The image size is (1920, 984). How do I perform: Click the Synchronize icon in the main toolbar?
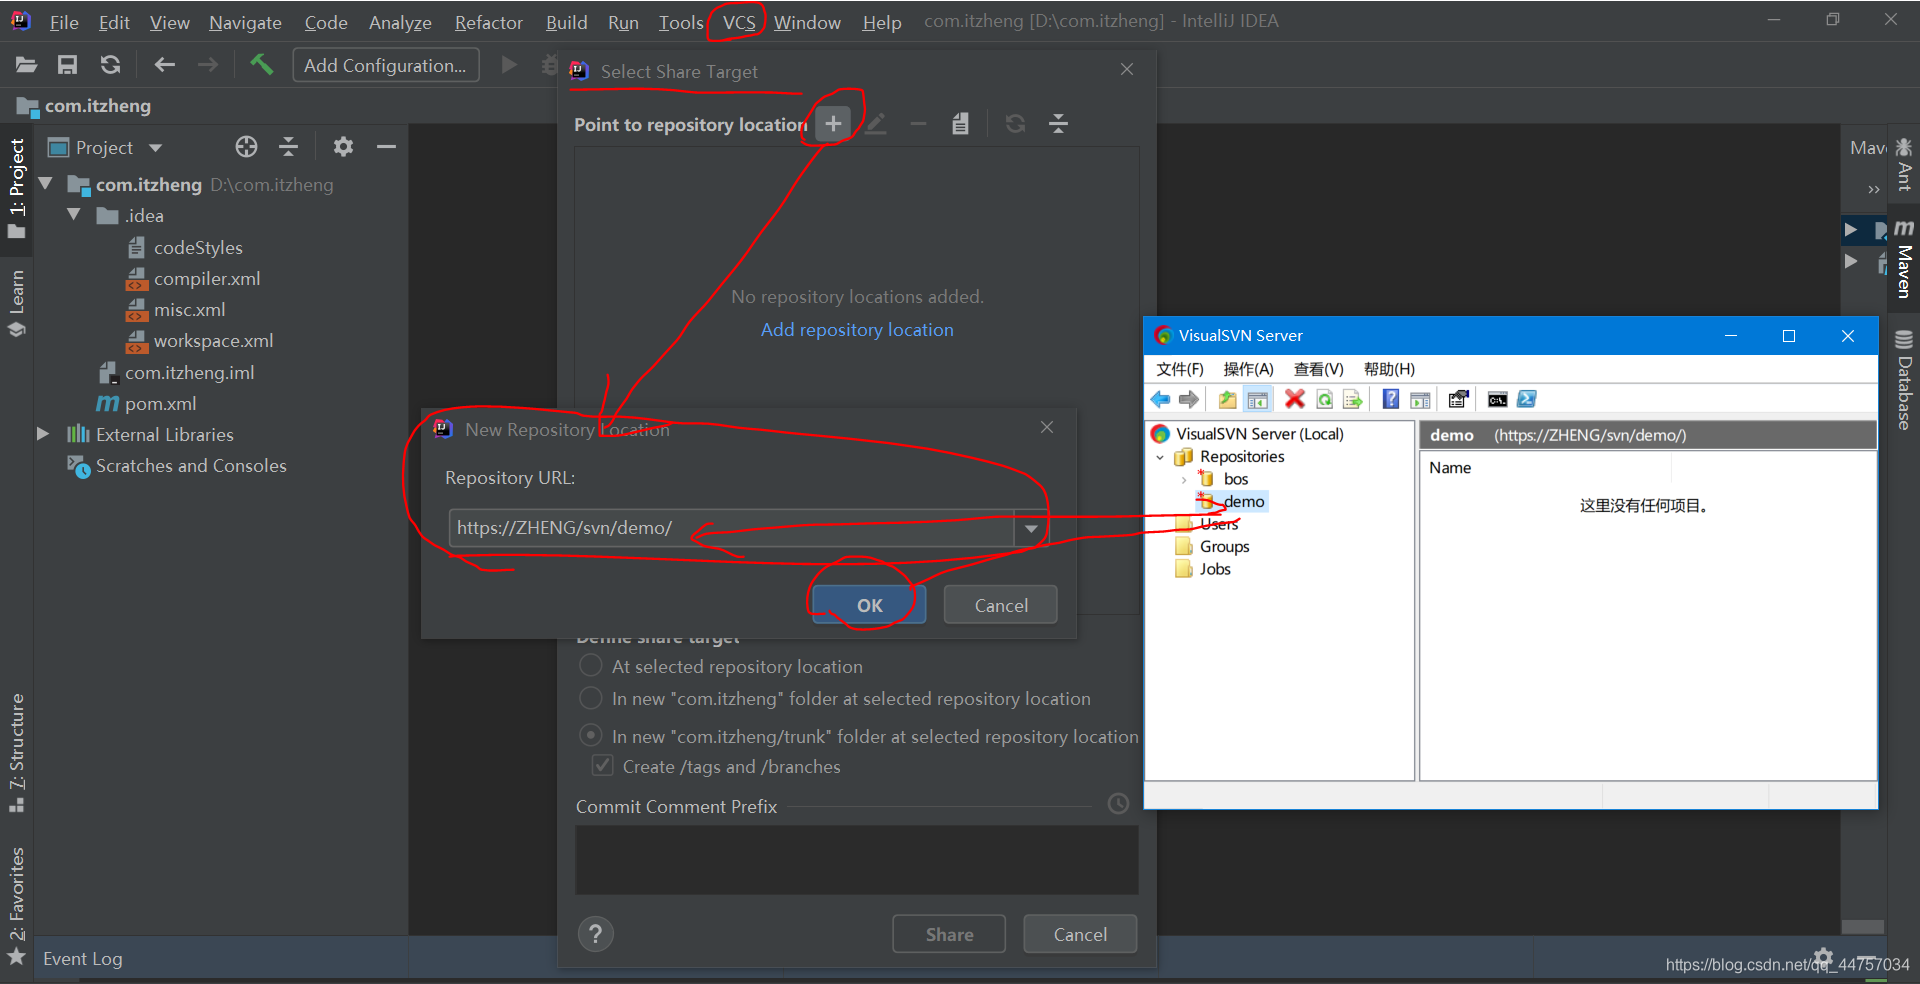[x=110, y=65]
